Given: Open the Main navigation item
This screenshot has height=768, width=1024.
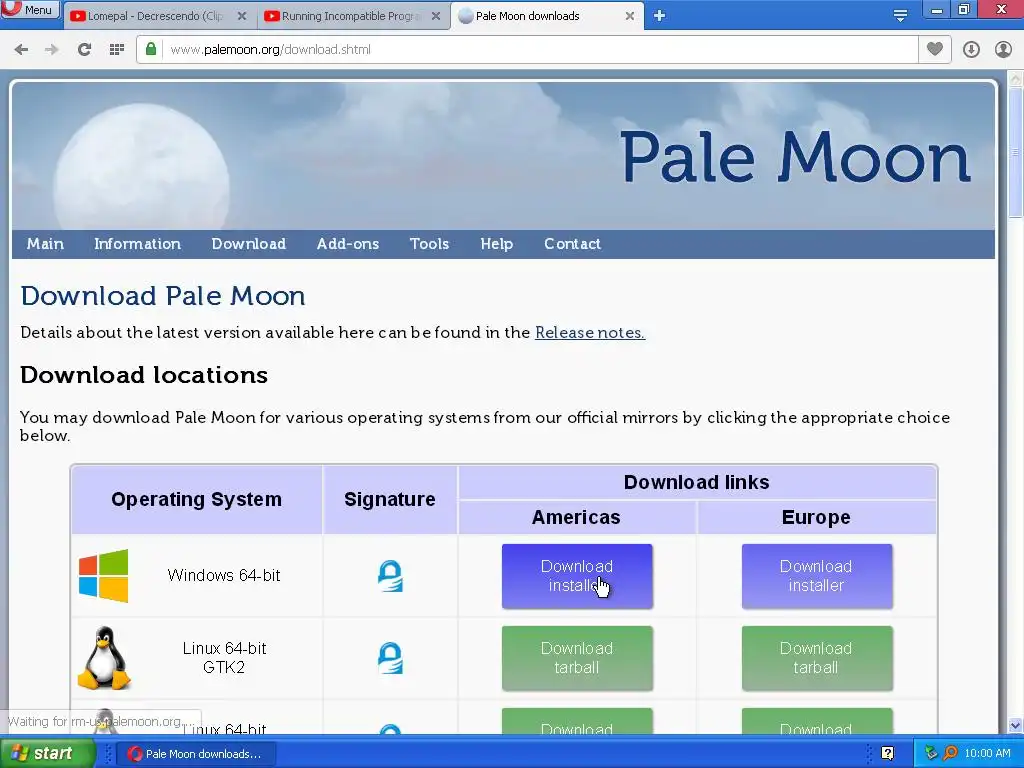Looking at the screenshot, I should coord(45,244).
